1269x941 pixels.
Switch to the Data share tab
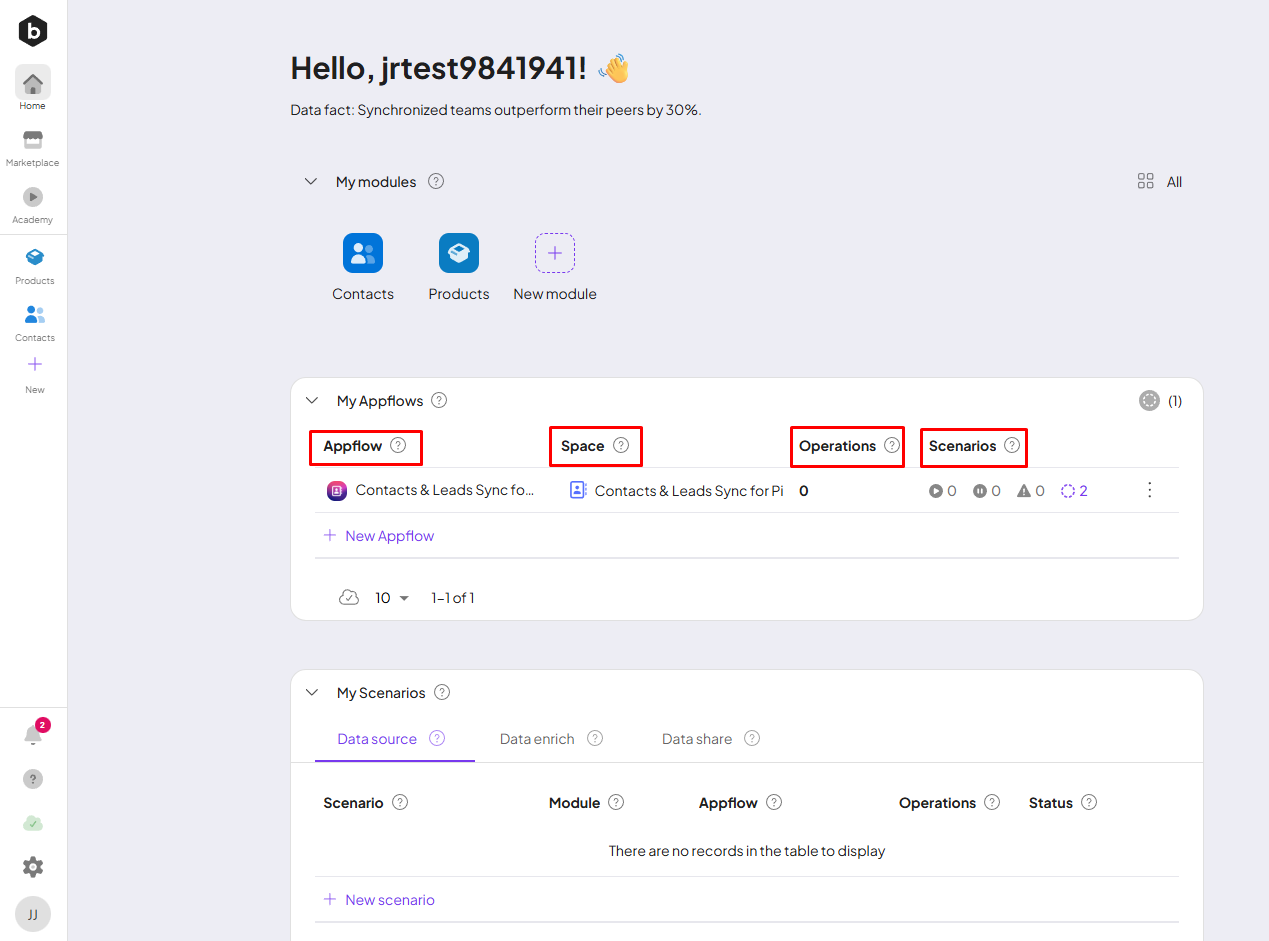(697, 739)
